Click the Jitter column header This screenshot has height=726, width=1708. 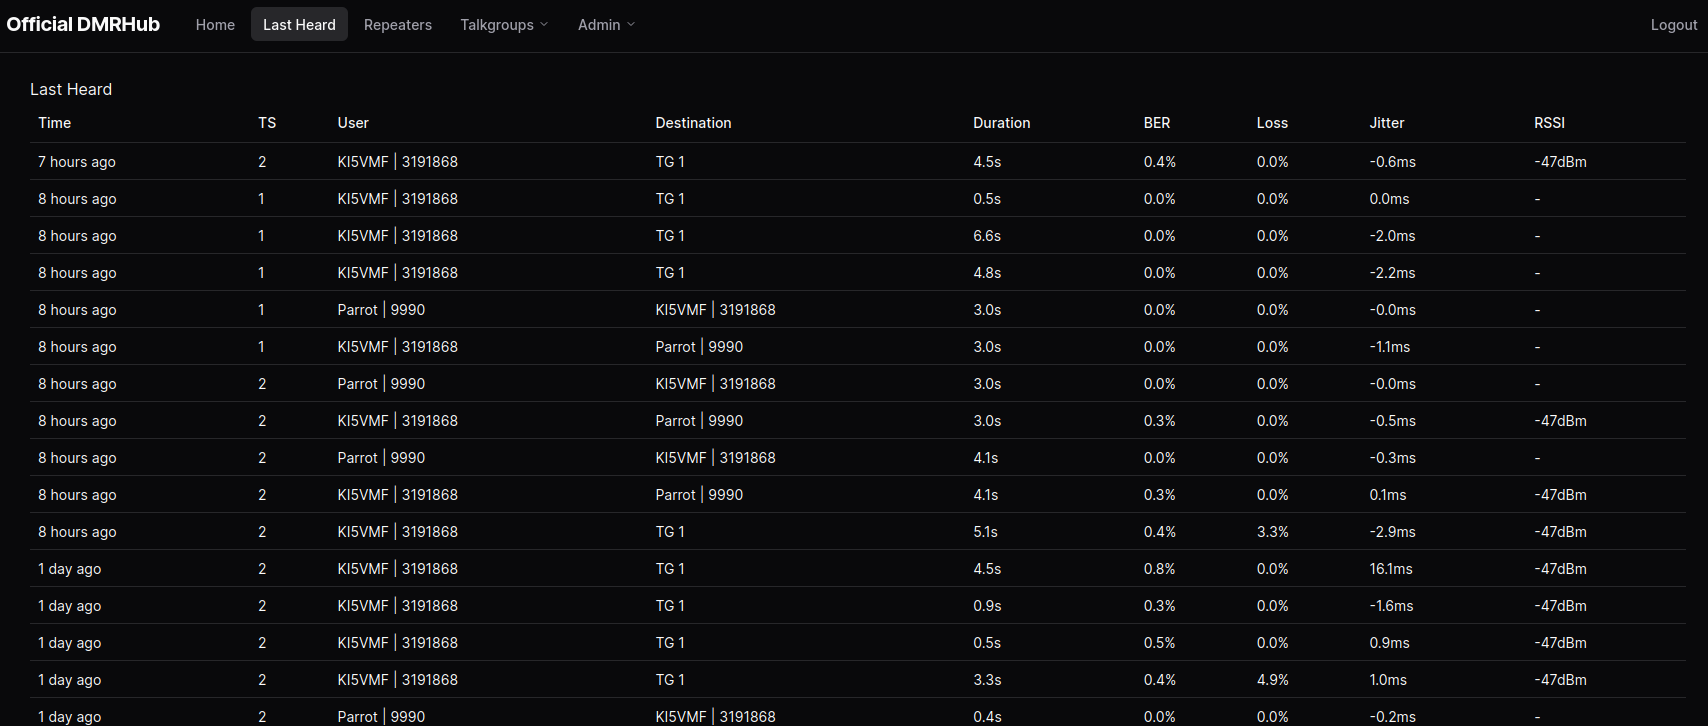point(1387,123)
